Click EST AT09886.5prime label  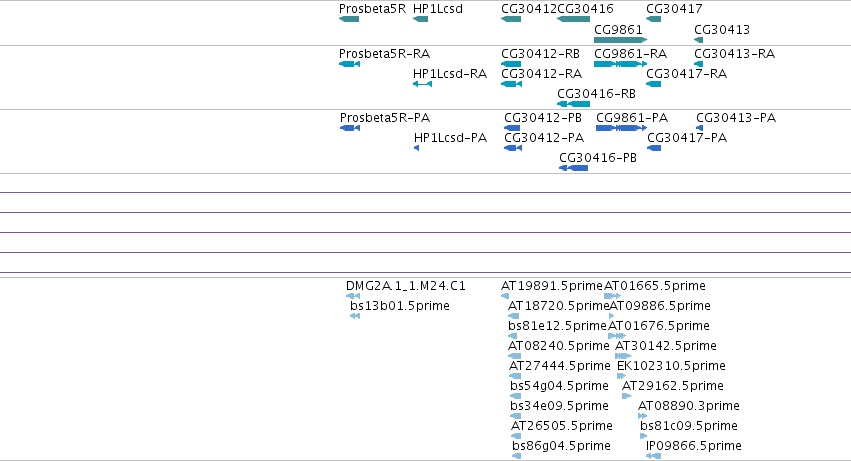[660, 306]
